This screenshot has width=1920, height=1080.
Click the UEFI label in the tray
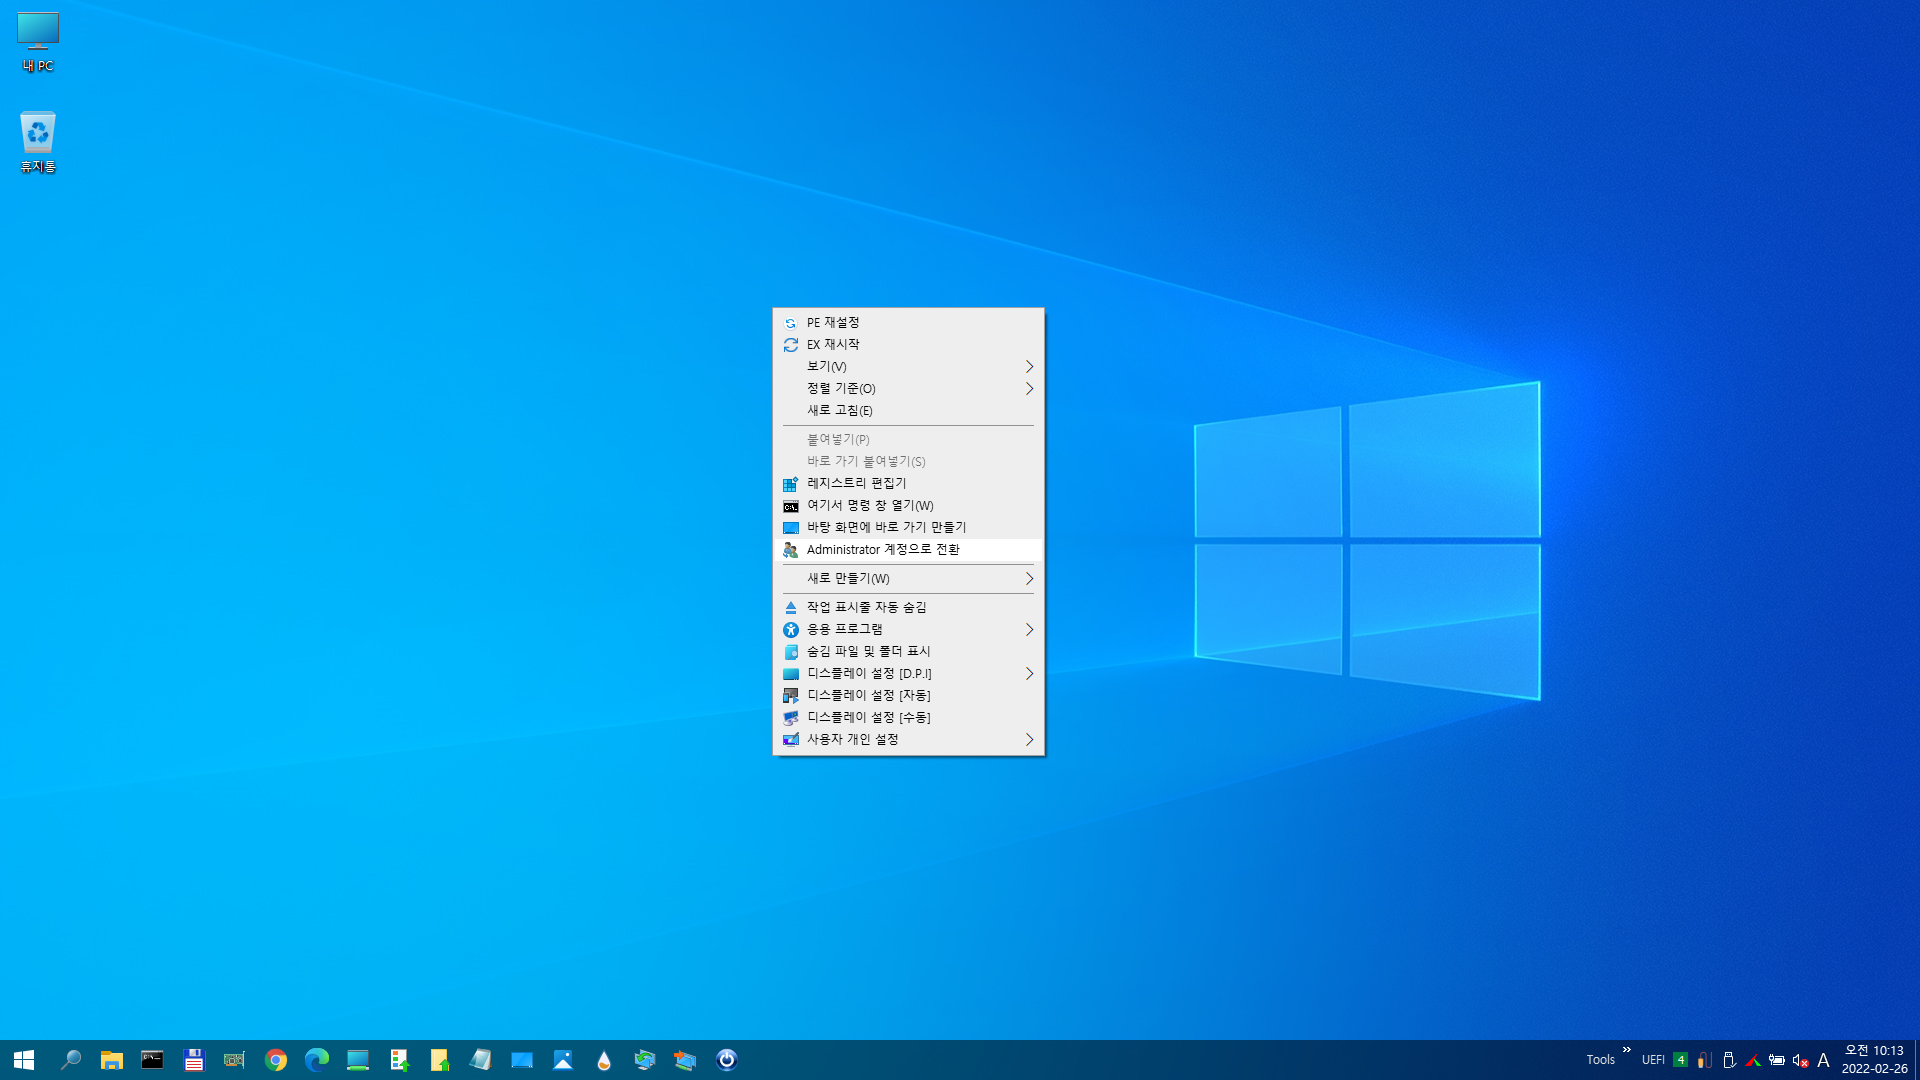(1653, 1060)
